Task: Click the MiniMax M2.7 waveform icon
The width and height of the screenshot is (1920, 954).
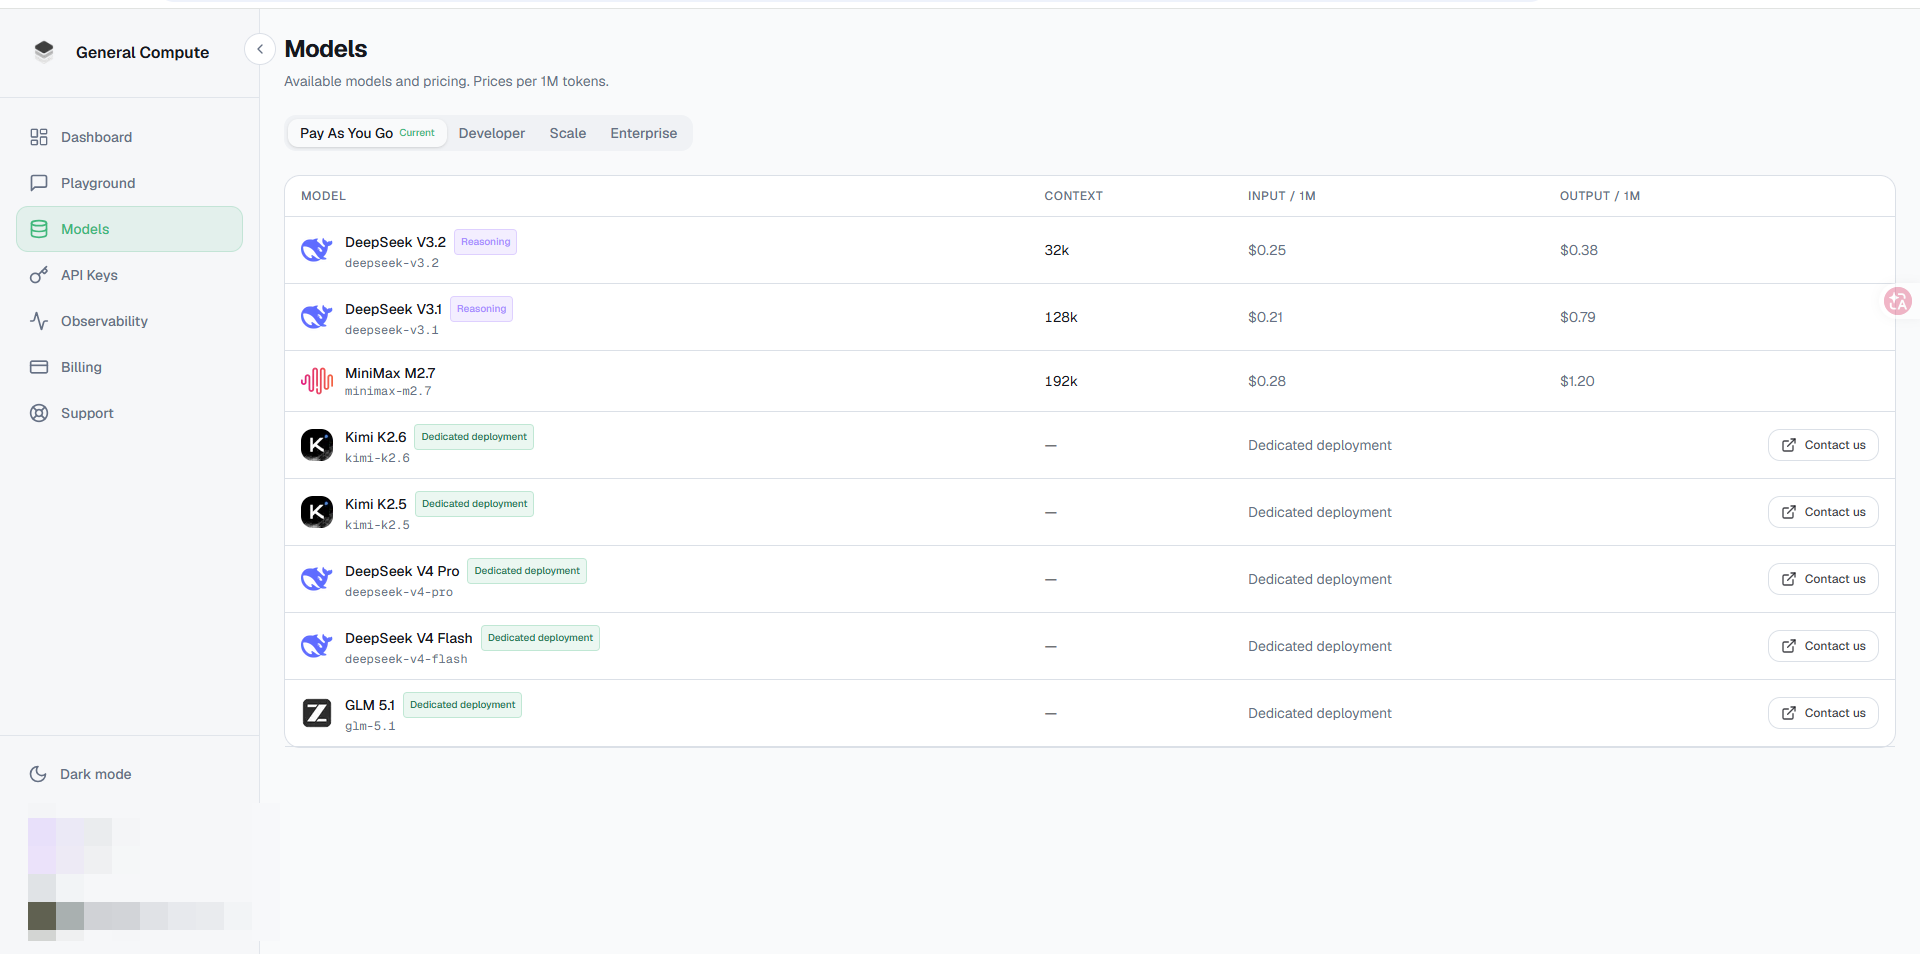Action: coord(317,381)
